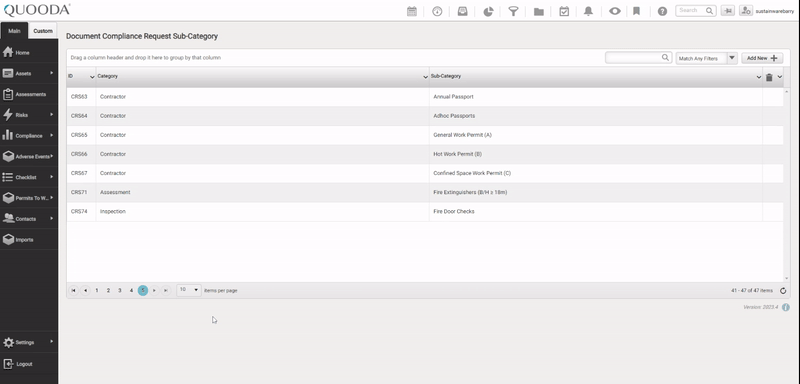Open the pie chart reports icon
Screen dimensions: 800x384
[488, 11]
